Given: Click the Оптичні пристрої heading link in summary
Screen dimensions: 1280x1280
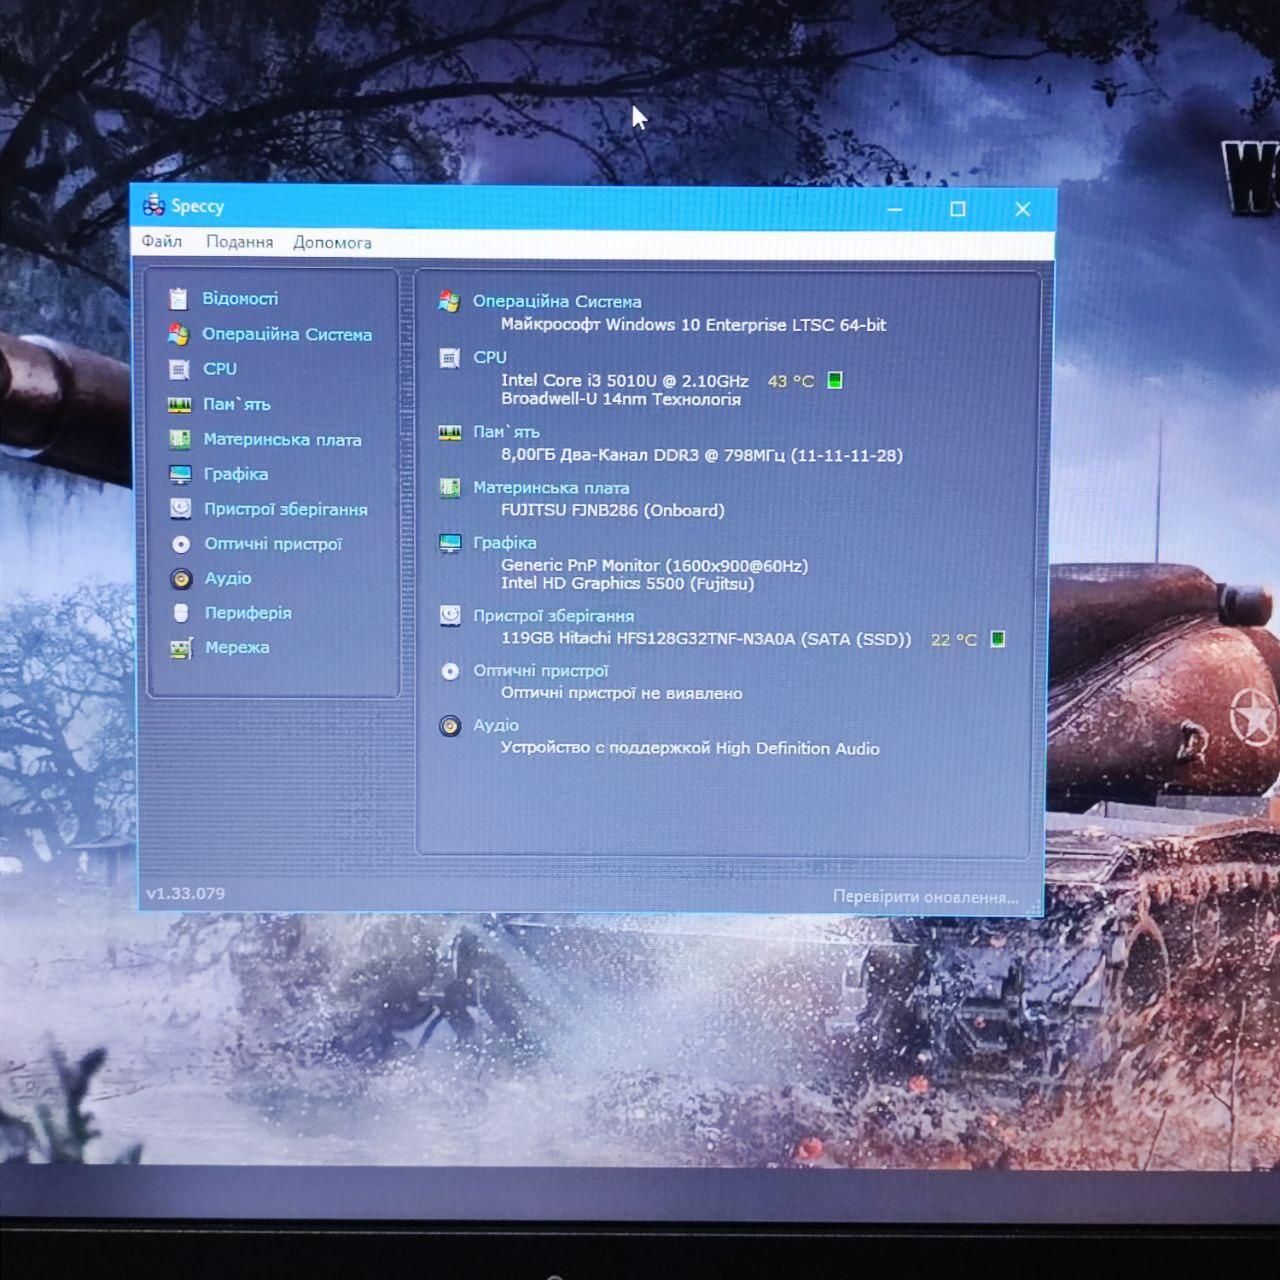Looking at the screenshot, I should [x=541, y=671].
